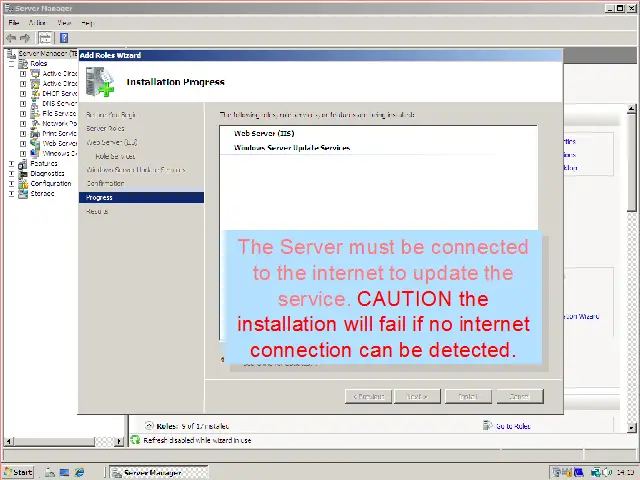Image resolution: width=640 pixels, height=480 pixels.
Task: Click the Previous button in wizard
Action: point(368,396)
